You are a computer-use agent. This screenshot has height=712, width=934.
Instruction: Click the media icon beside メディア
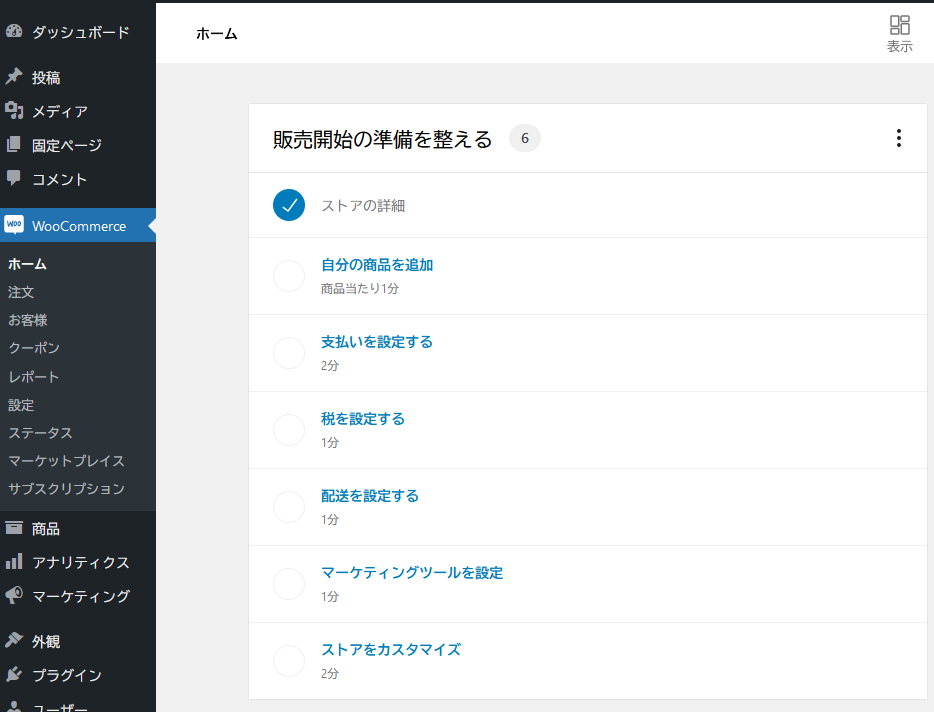(14, 110)
